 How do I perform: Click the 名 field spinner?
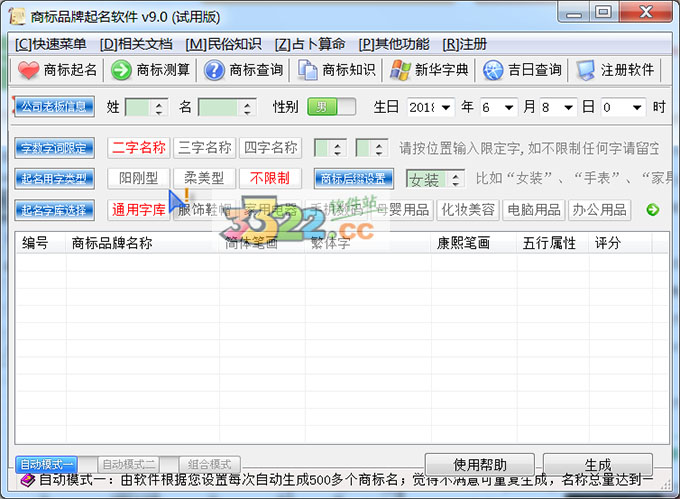[248, 108]
